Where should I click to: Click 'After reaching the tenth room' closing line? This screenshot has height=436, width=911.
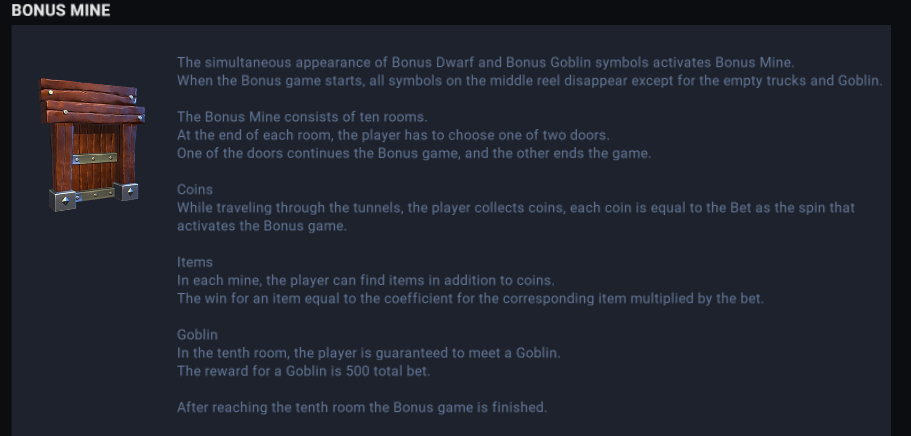[362, 408]
